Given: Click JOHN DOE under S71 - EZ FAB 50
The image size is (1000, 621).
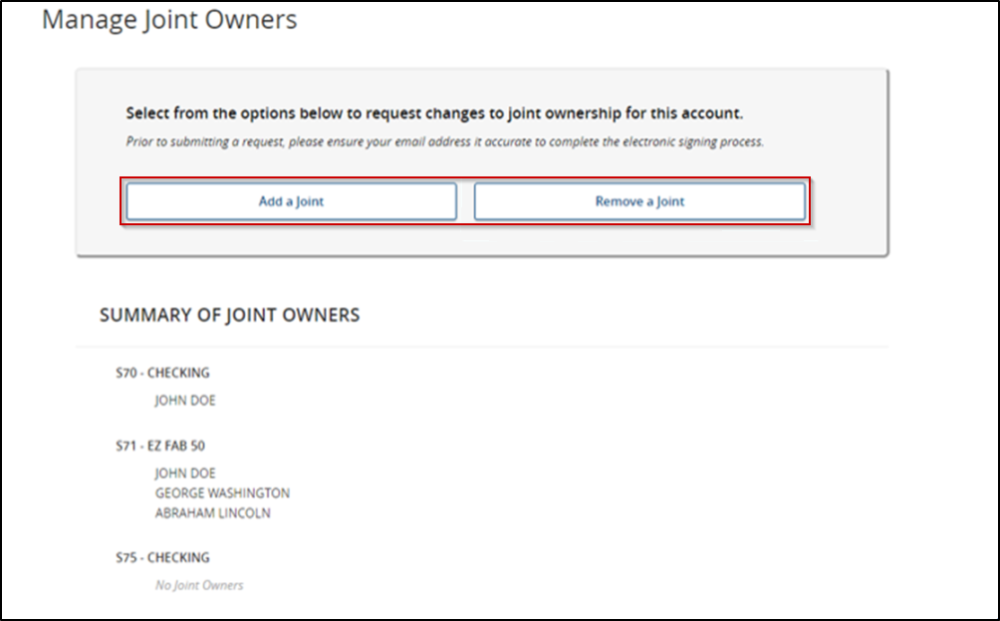Looking at the screenshot, I should point(184,473).
